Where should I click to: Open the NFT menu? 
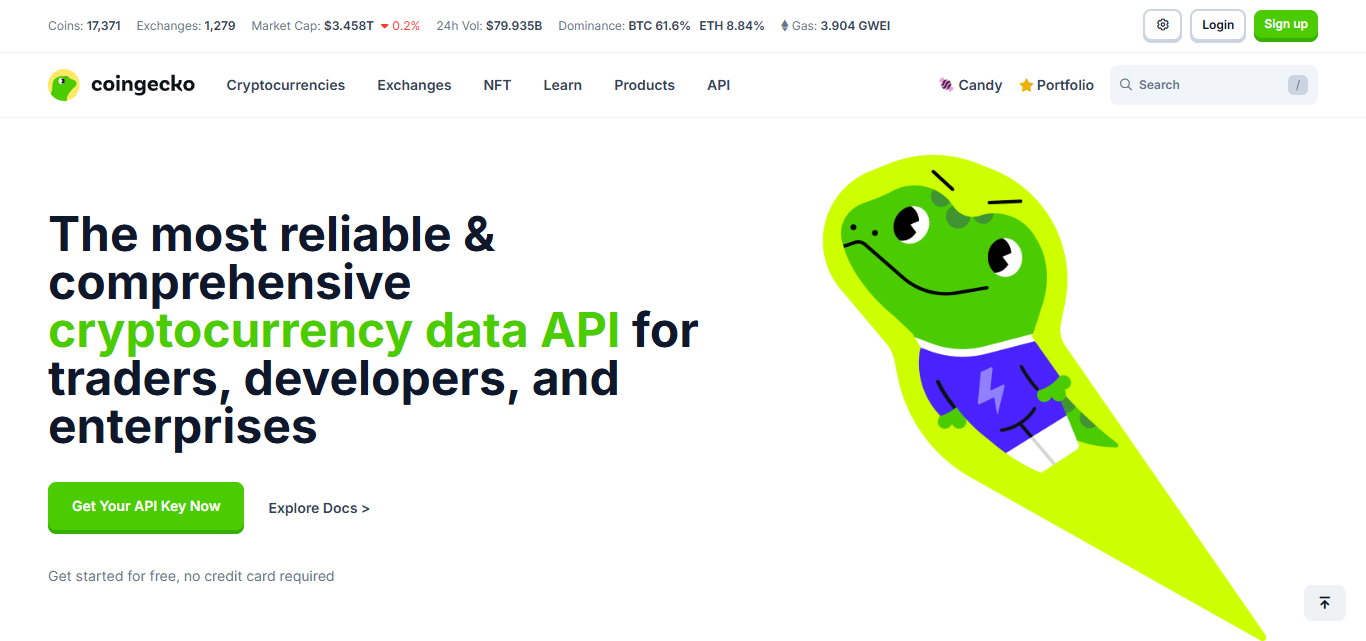497,85
